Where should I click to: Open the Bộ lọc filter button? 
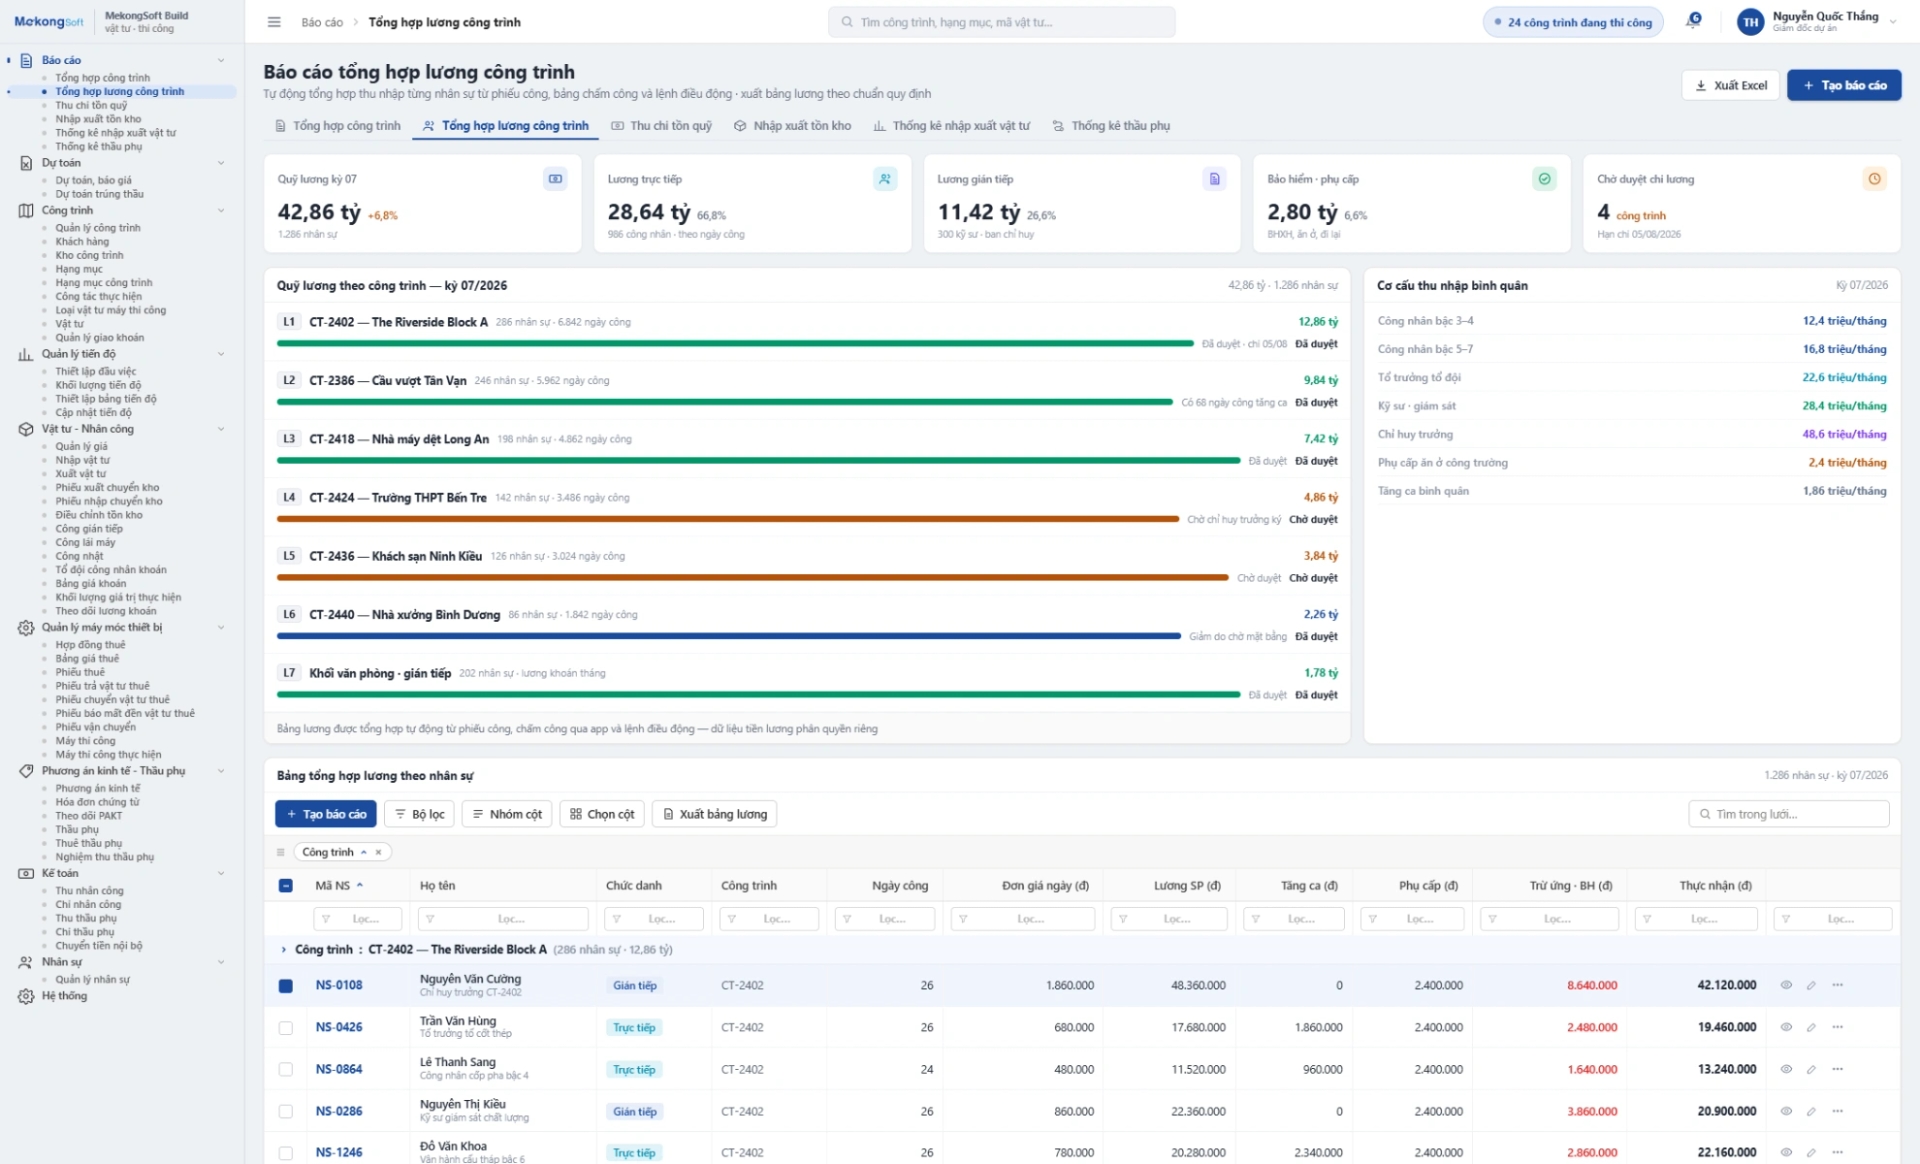pos(420,815)
